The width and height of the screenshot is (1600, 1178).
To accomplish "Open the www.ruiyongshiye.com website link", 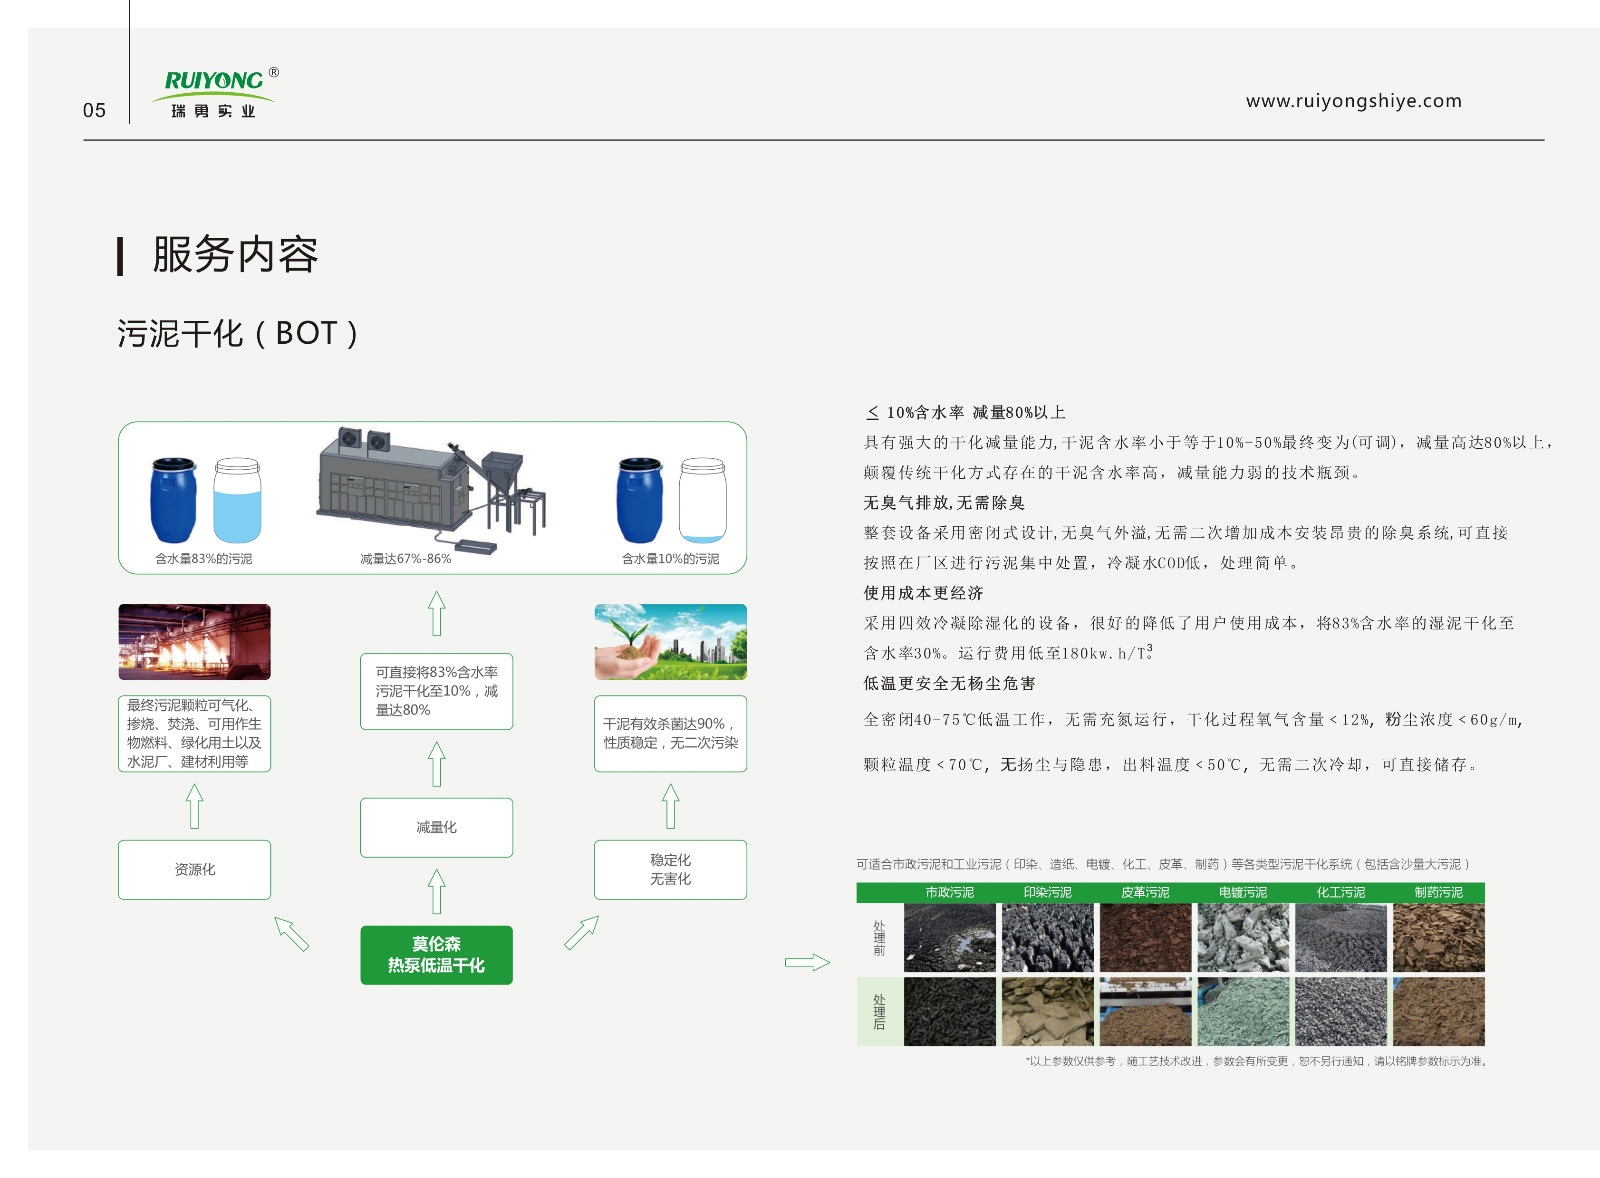I will [x=1353, y=101].
